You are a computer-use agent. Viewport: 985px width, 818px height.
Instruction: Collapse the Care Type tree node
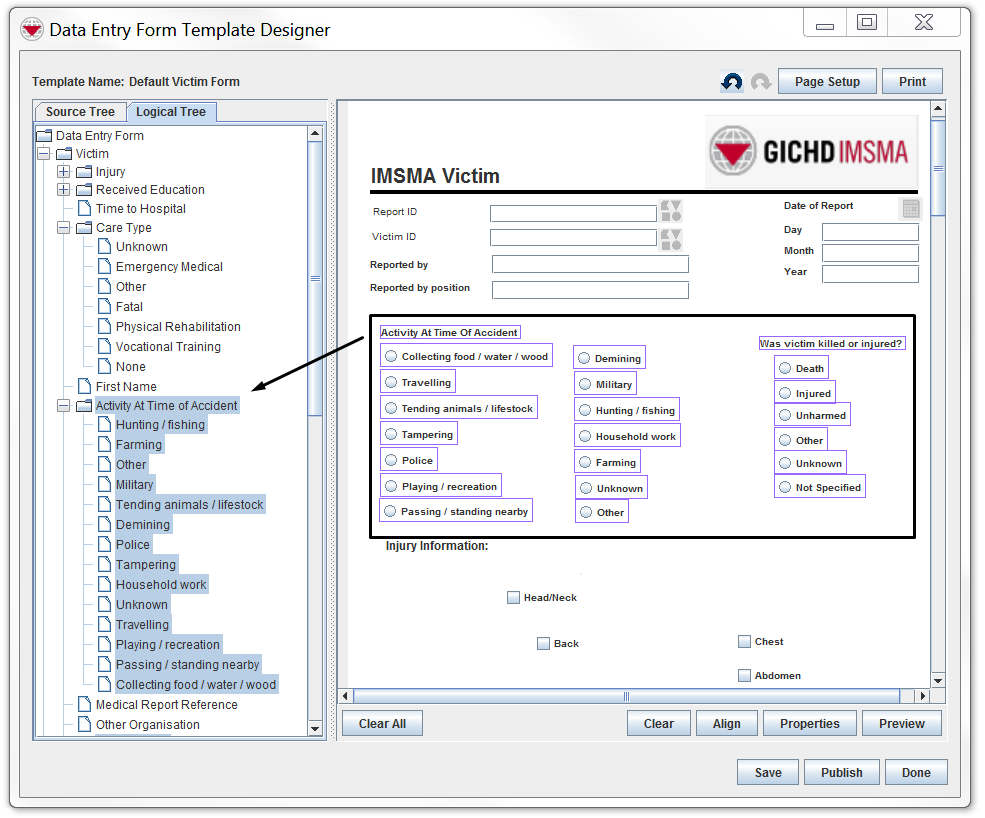[x=64, y=228]
